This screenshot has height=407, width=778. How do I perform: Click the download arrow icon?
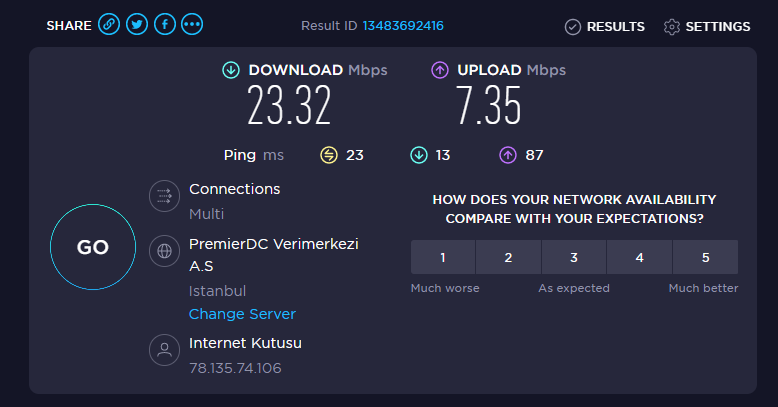[x=231, y=70]
